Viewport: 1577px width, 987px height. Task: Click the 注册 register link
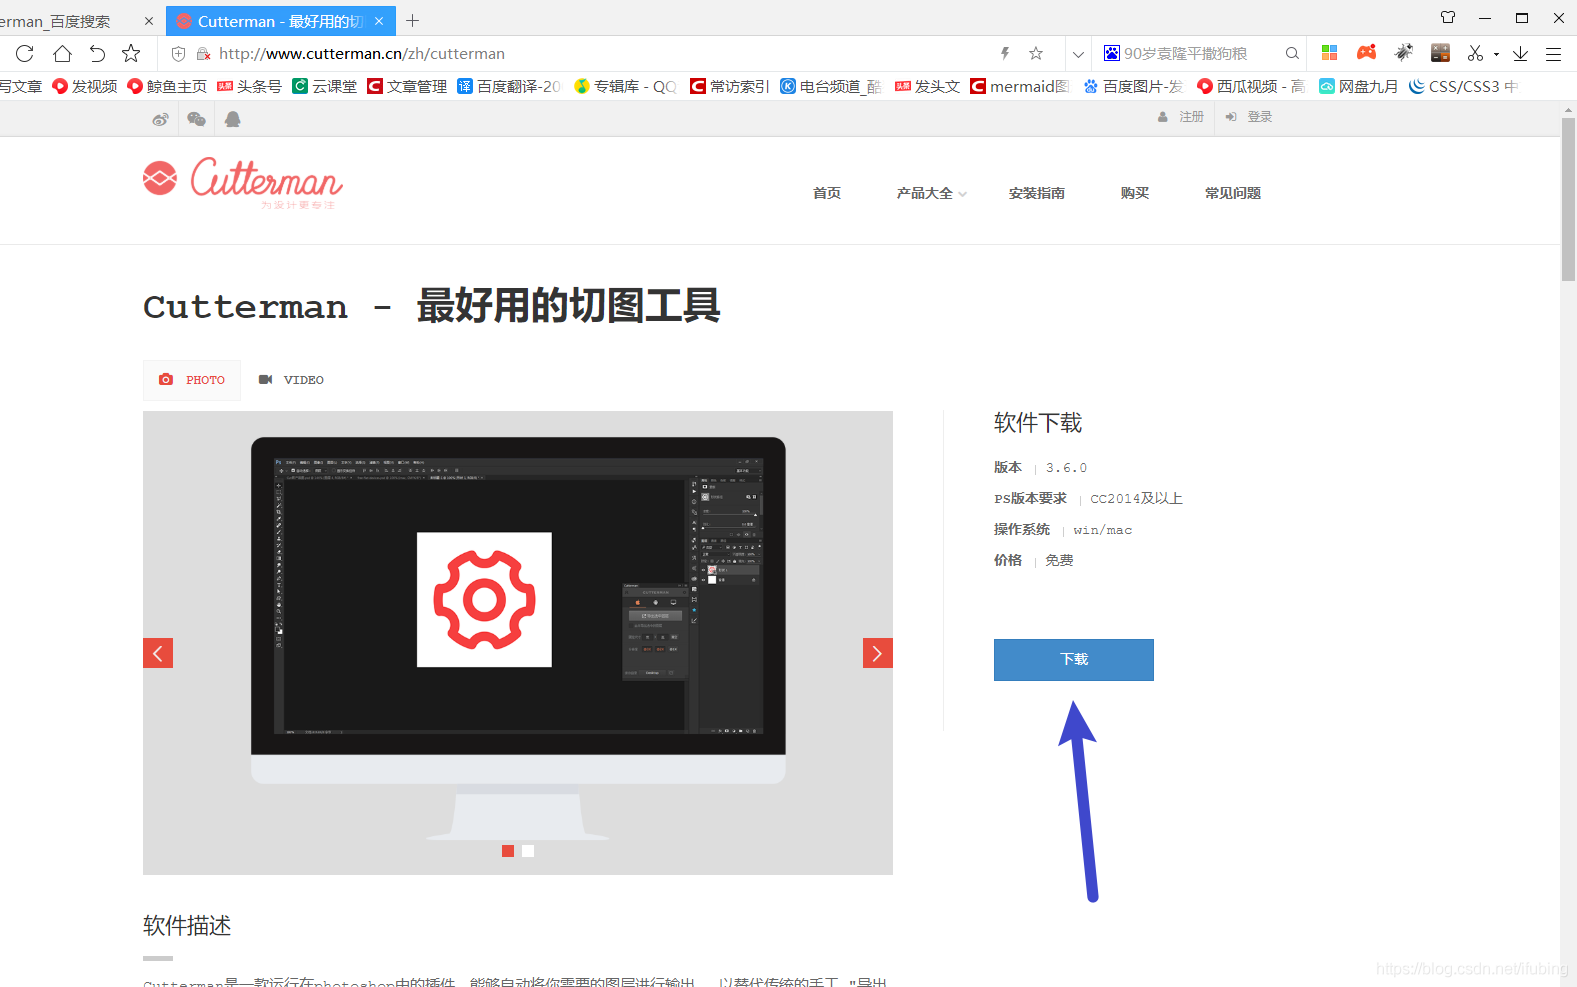pos(1181,117)
